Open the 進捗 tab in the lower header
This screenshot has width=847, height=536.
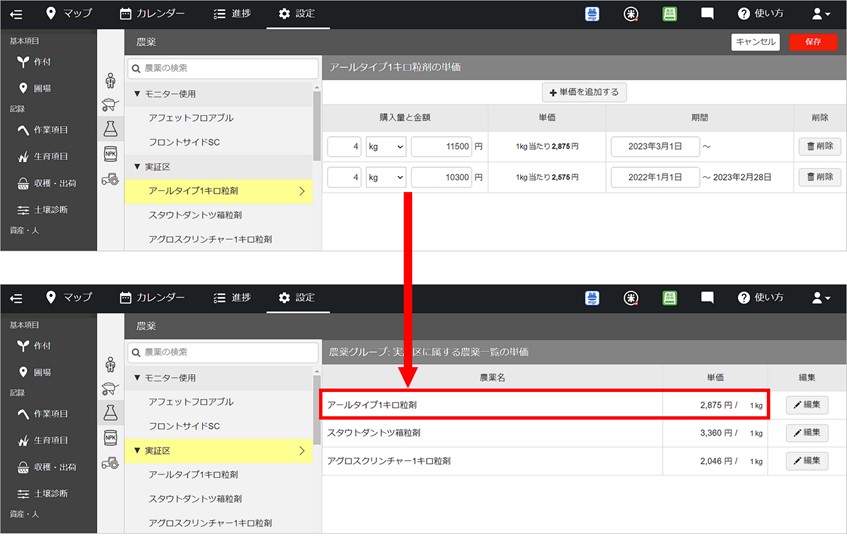[x=232, y=298]
